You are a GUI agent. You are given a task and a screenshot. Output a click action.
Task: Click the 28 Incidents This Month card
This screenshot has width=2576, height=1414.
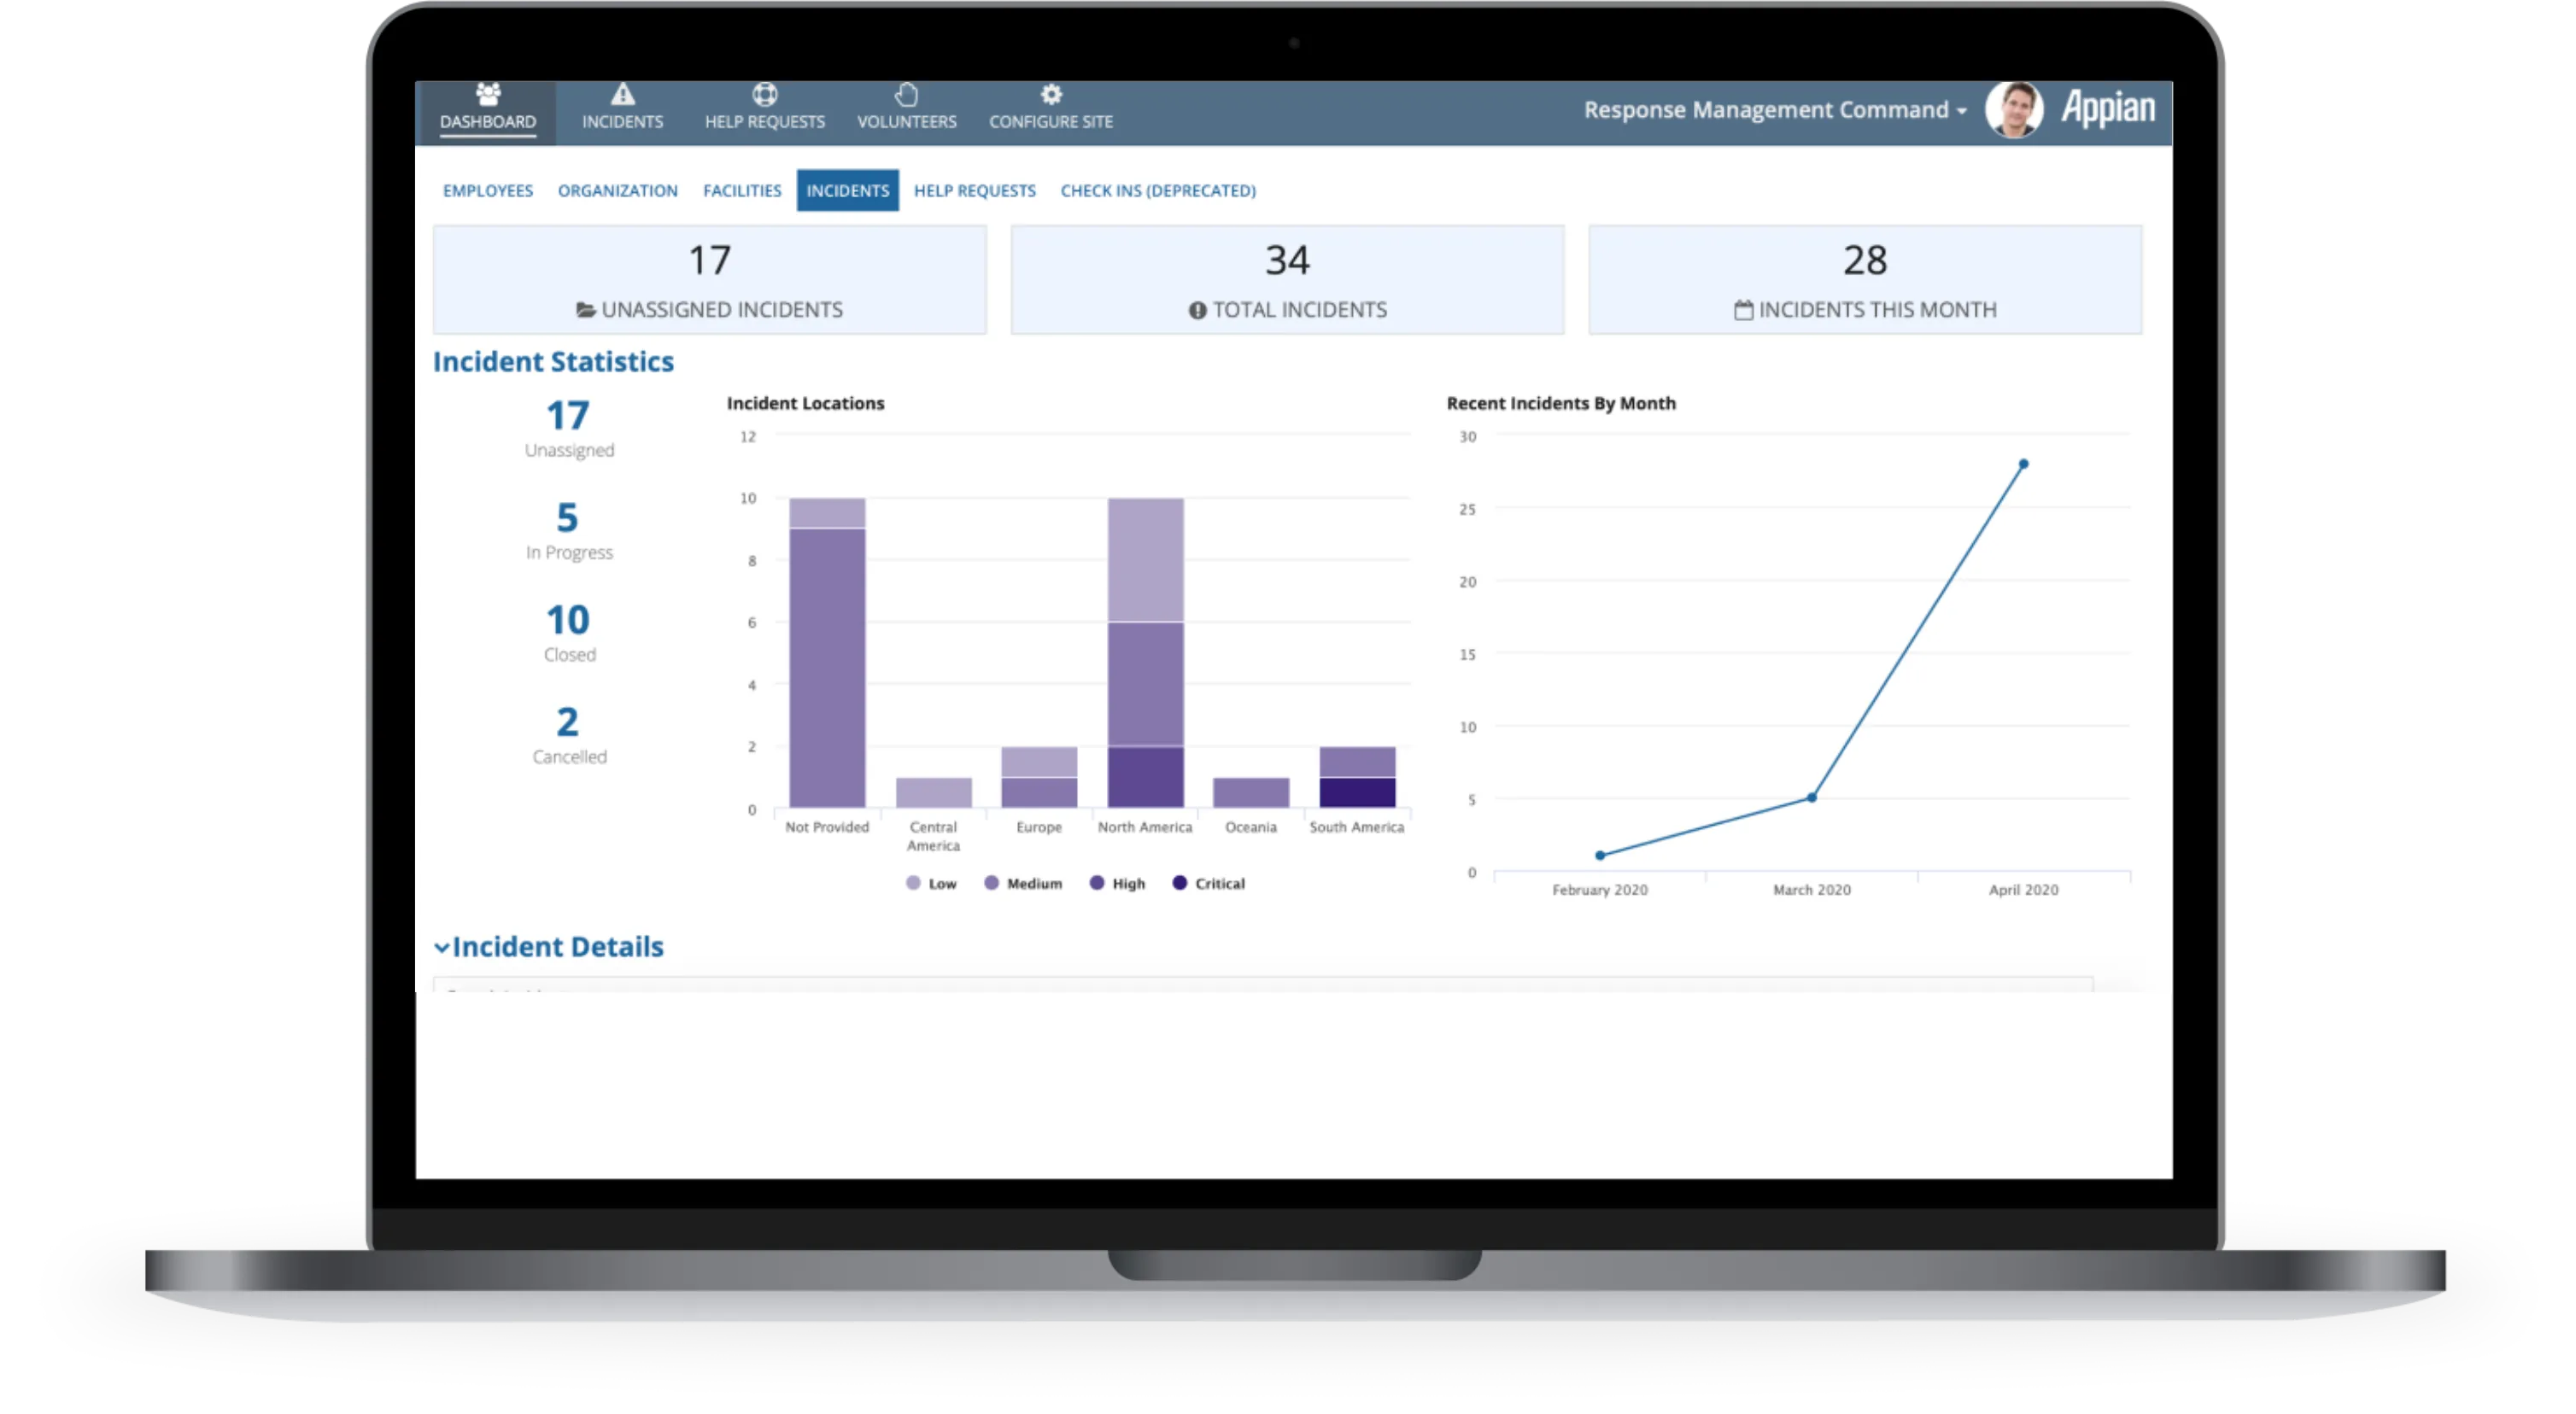tap(1865, 280)
